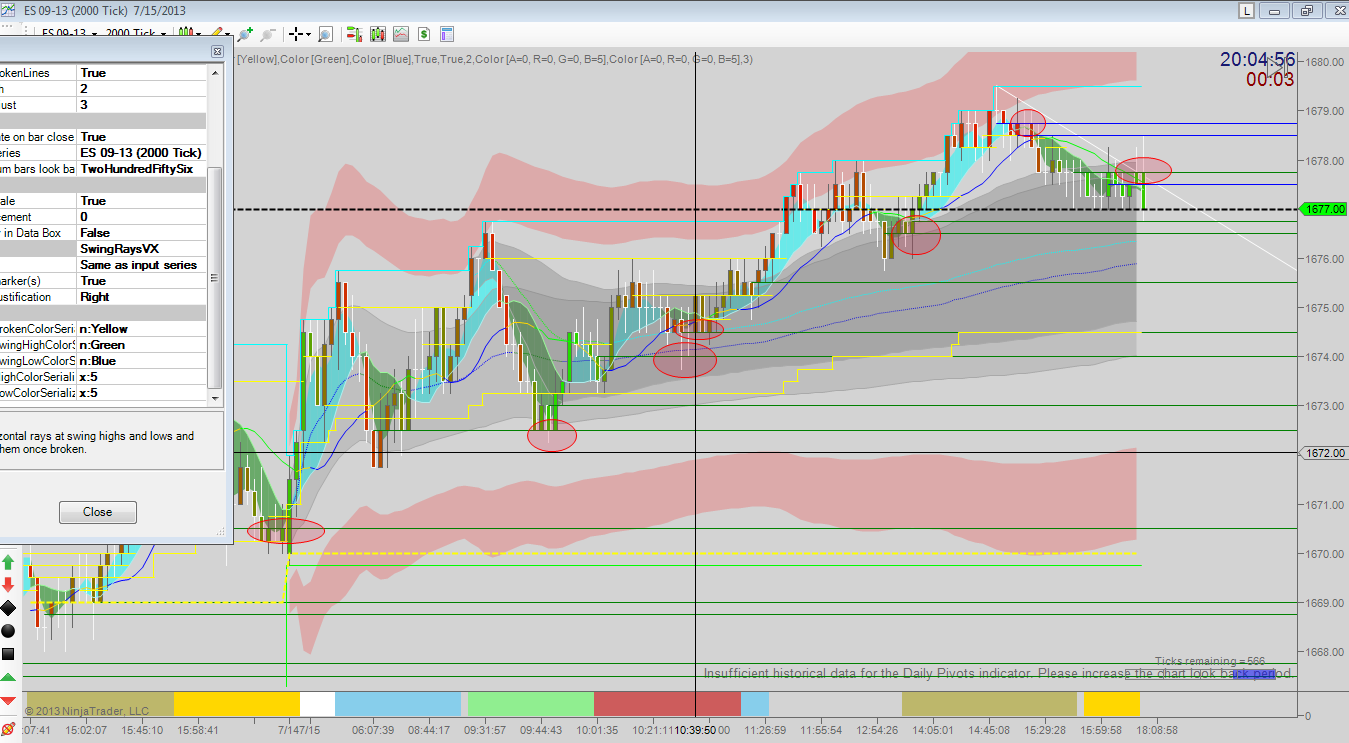Select the red triangle down drawing tool
This screenshot has height=743, width=1349.
[x=8, y=700]
